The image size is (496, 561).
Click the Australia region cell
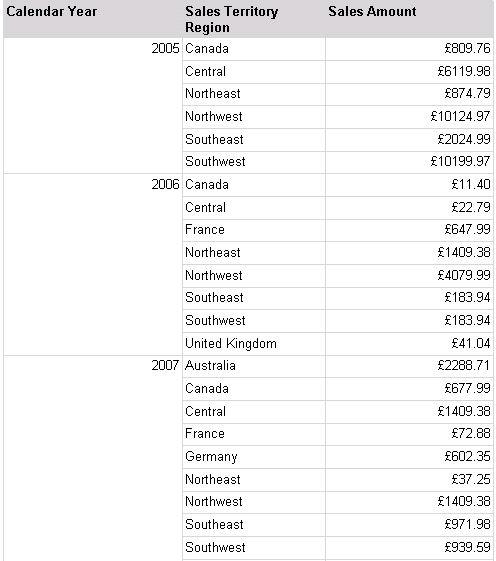(x=254, y=366)
